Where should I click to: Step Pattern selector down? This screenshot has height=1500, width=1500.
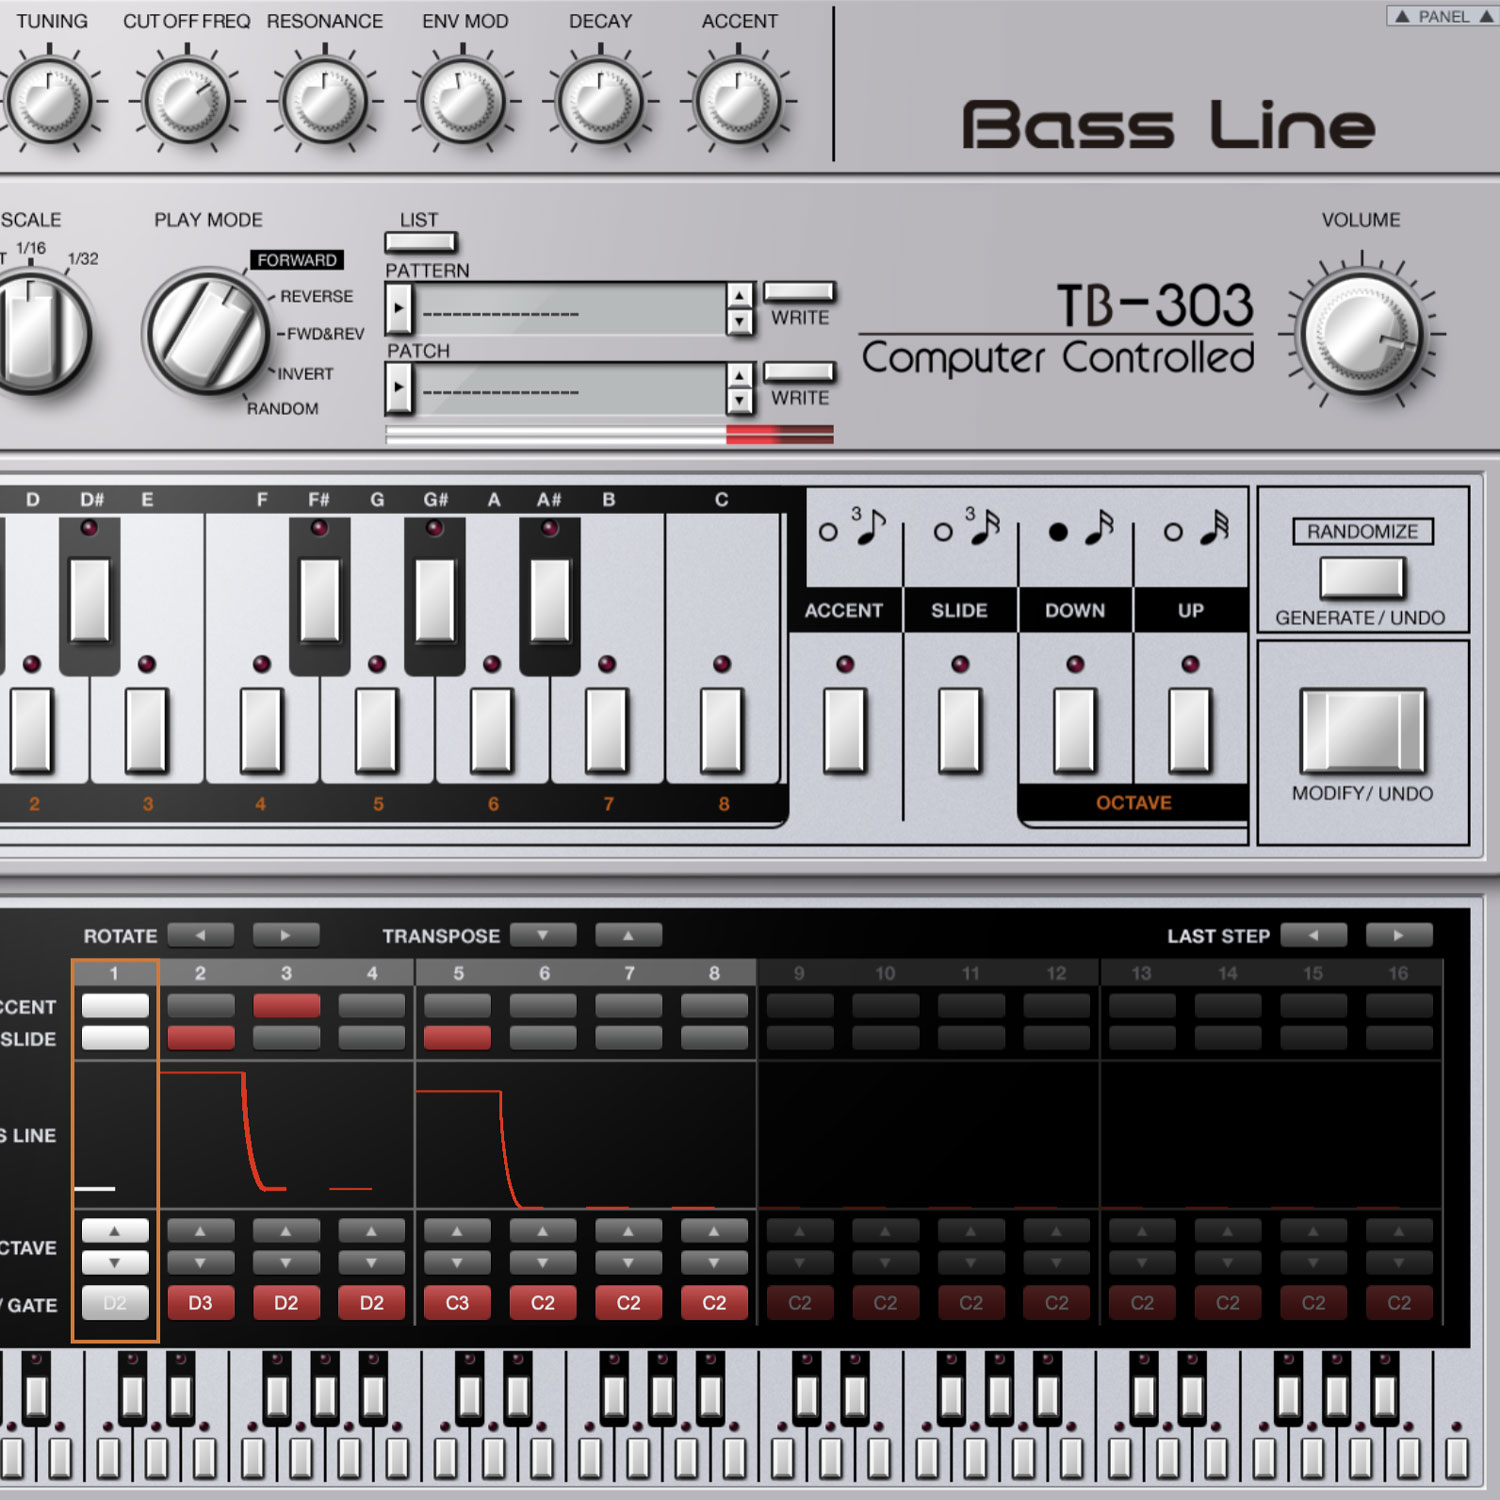[x=739, y=321]
